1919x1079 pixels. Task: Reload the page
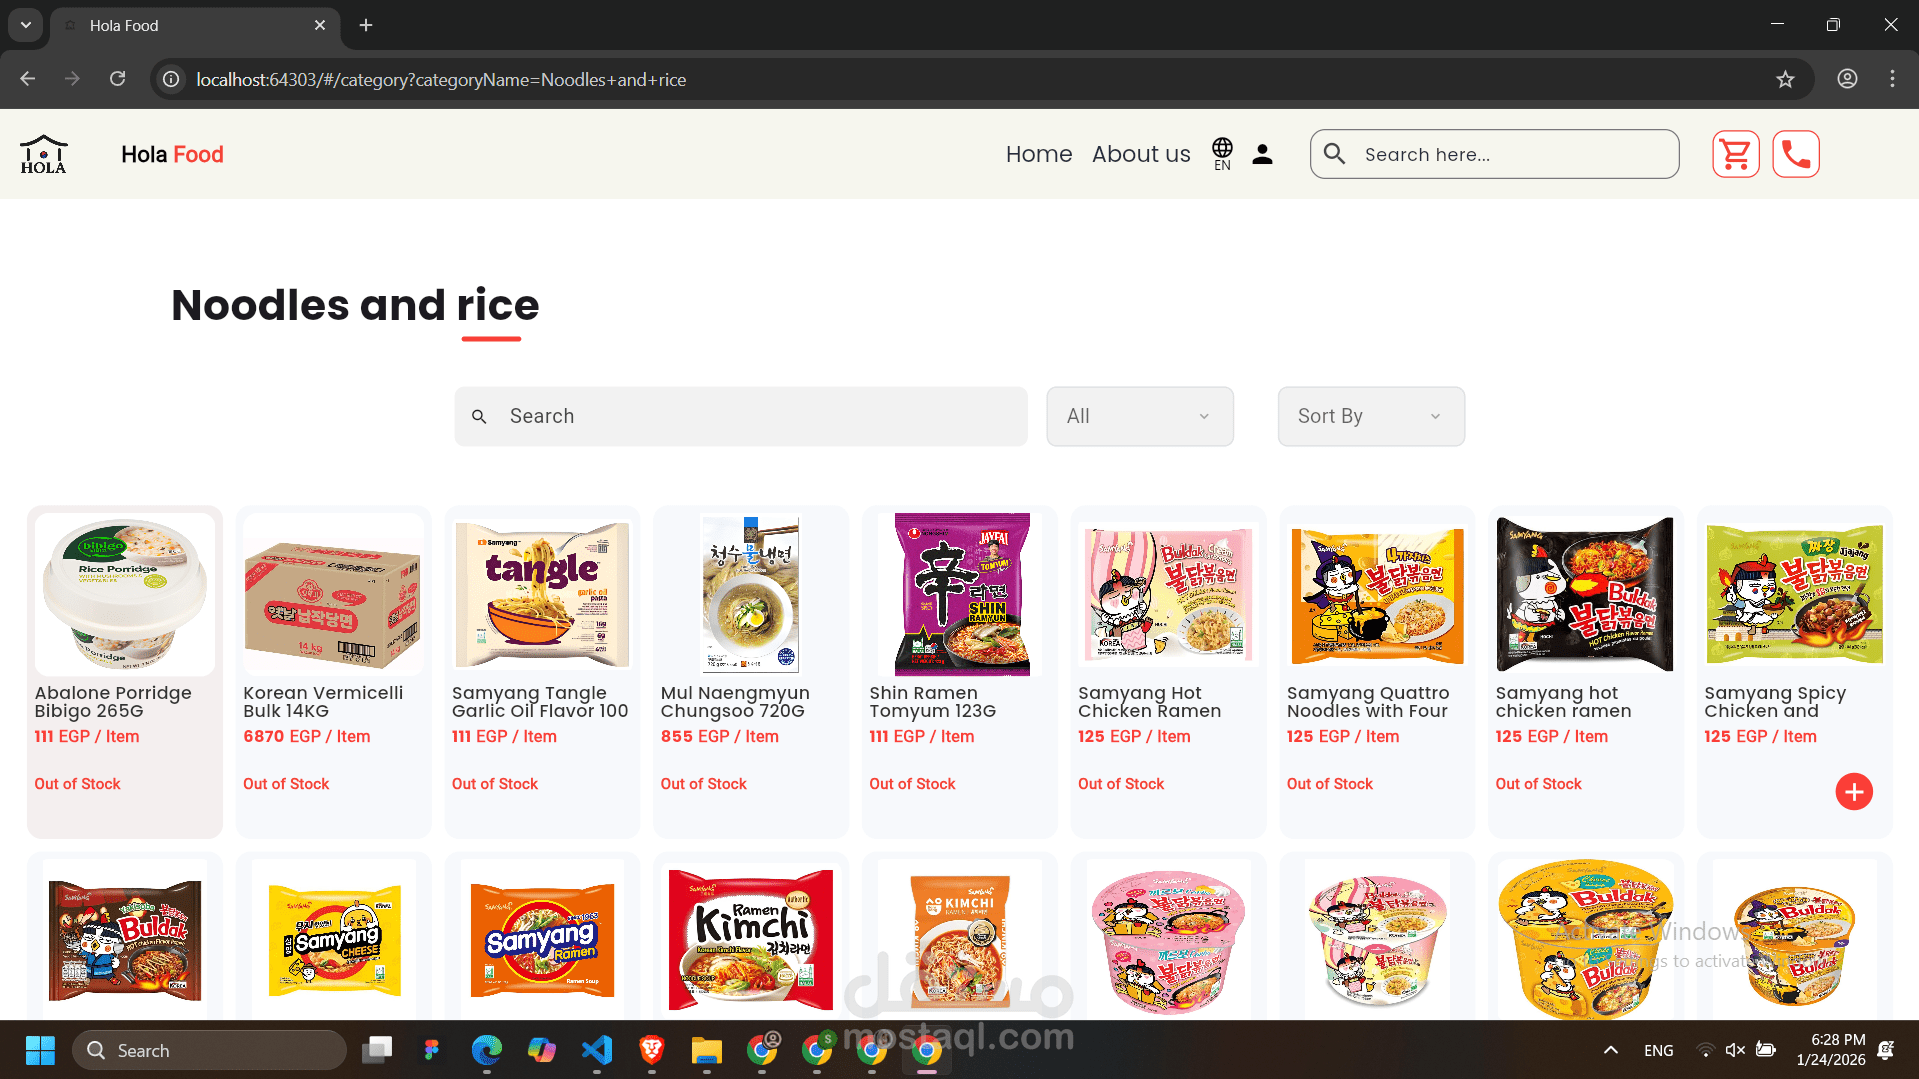(117, 79)
